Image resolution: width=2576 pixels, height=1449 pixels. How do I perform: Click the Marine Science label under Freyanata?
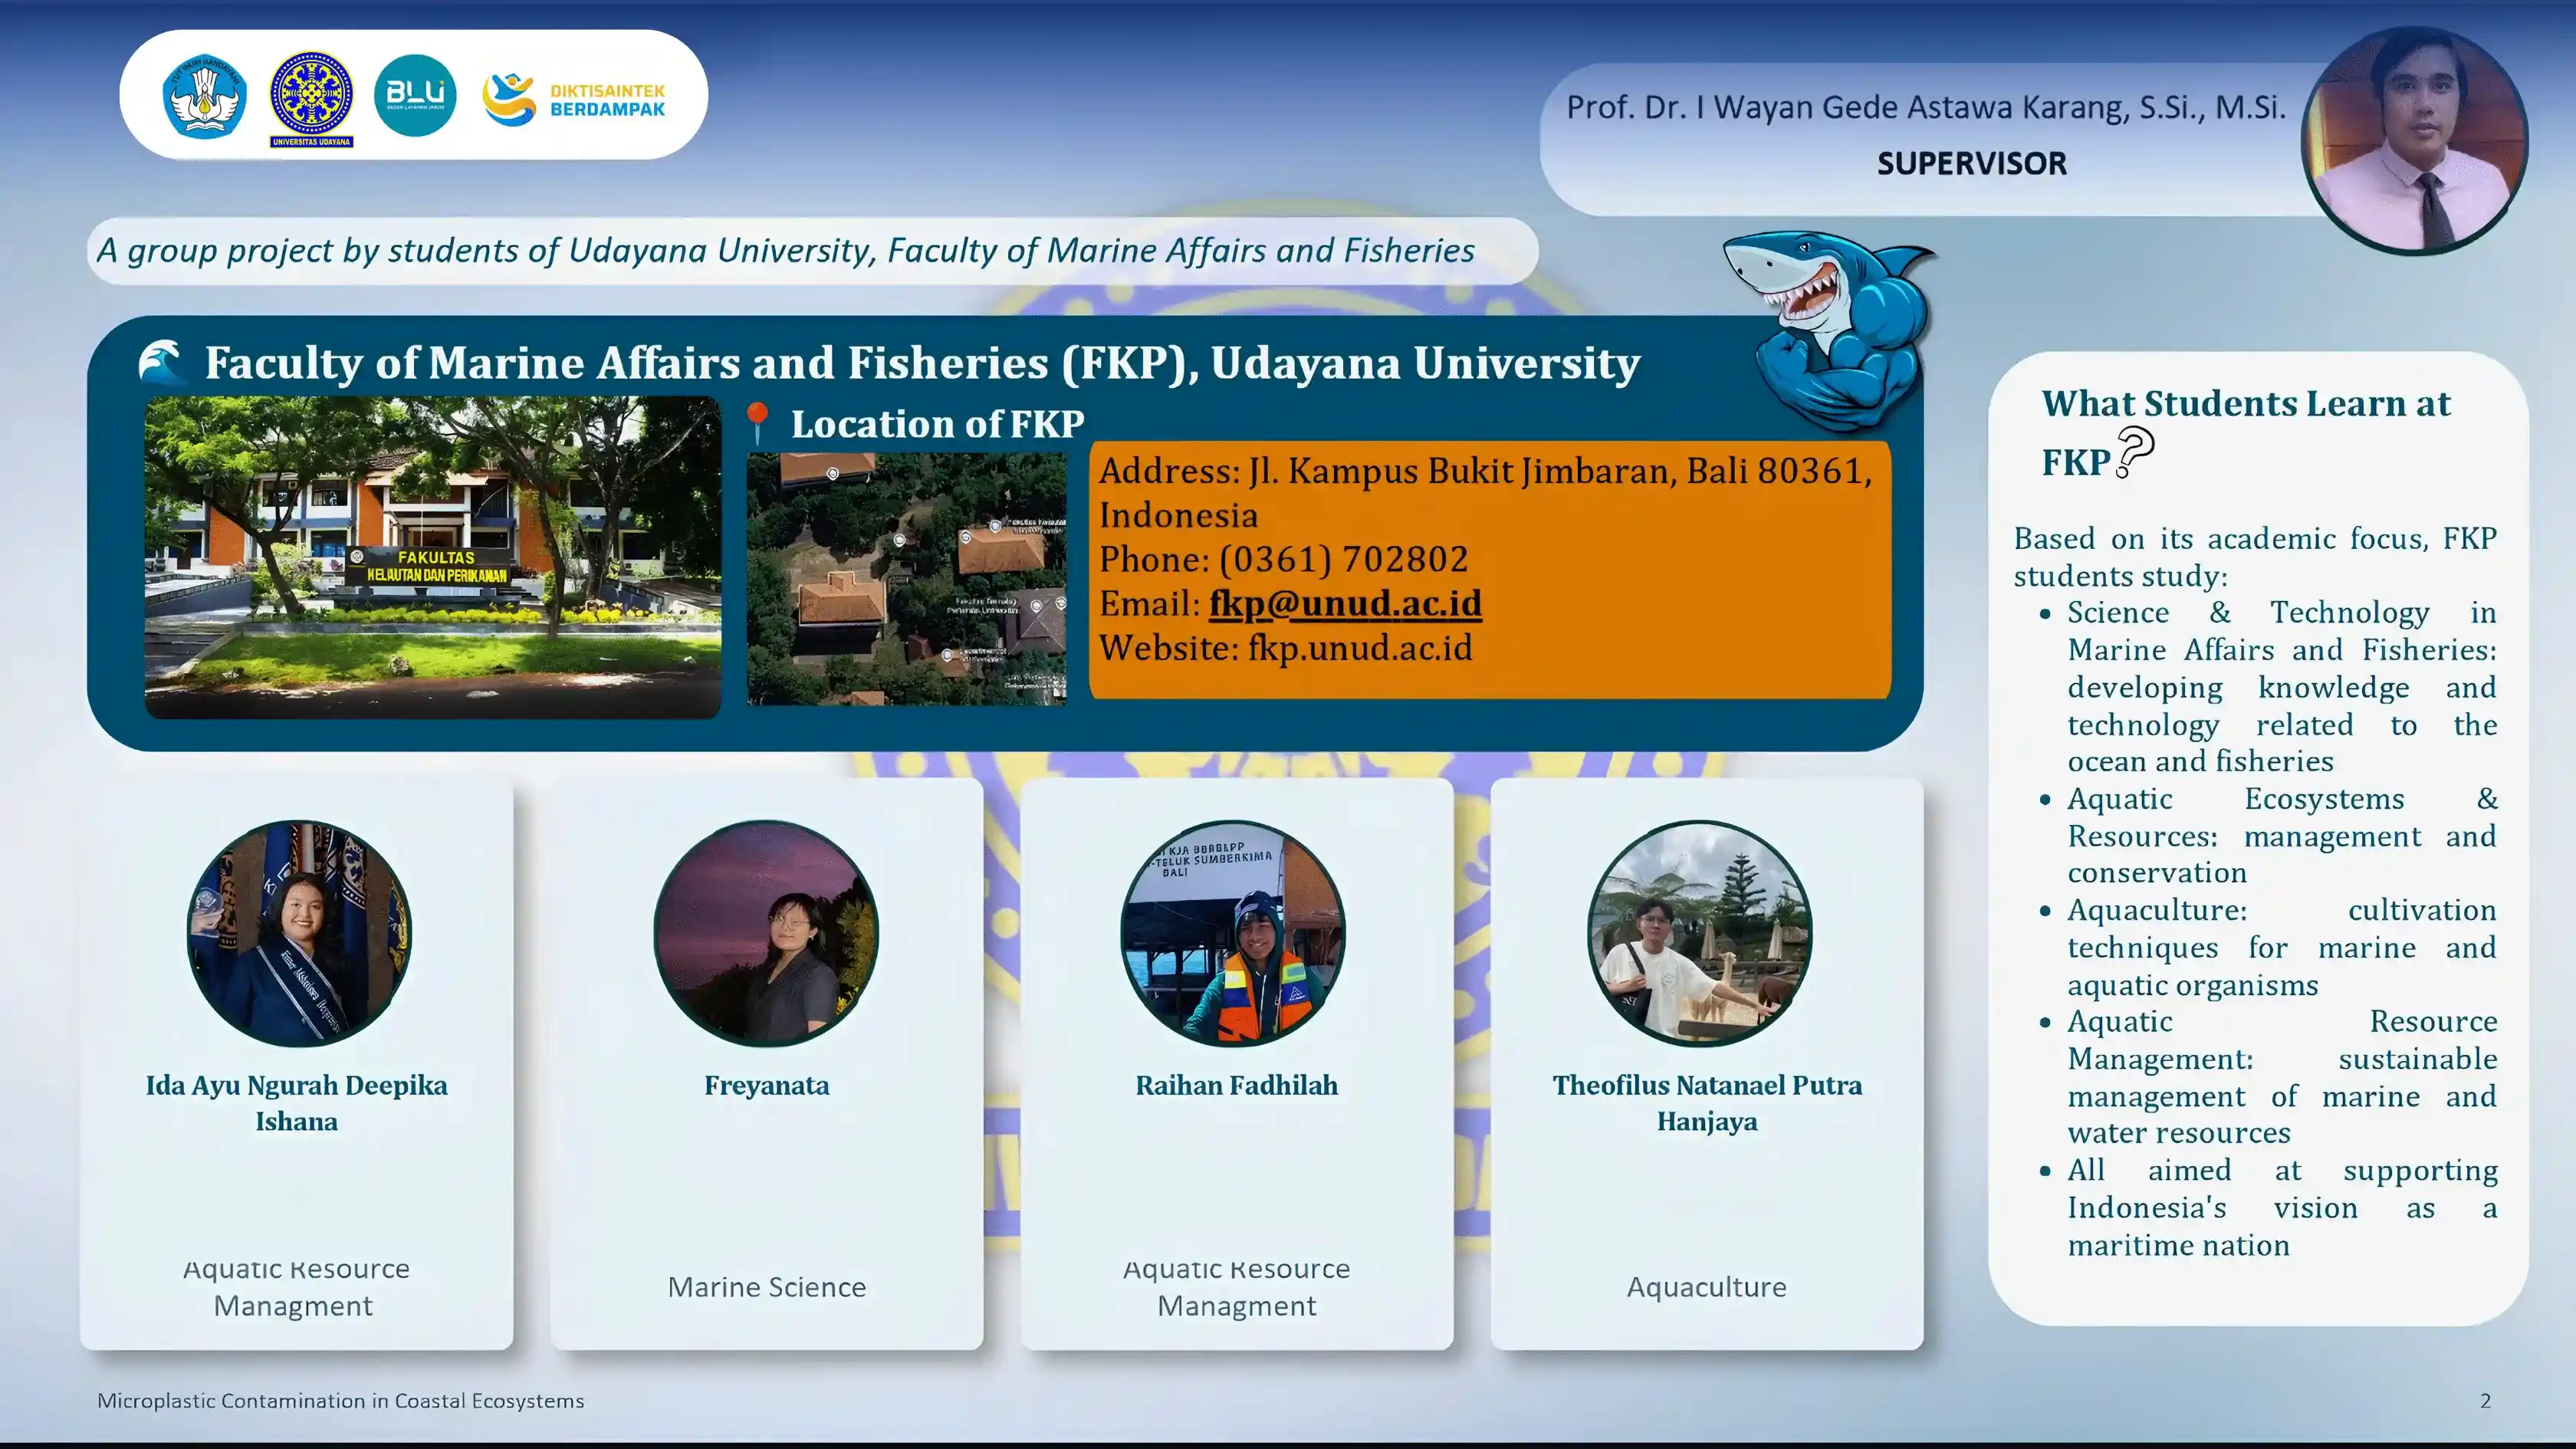coord(767,1287)
